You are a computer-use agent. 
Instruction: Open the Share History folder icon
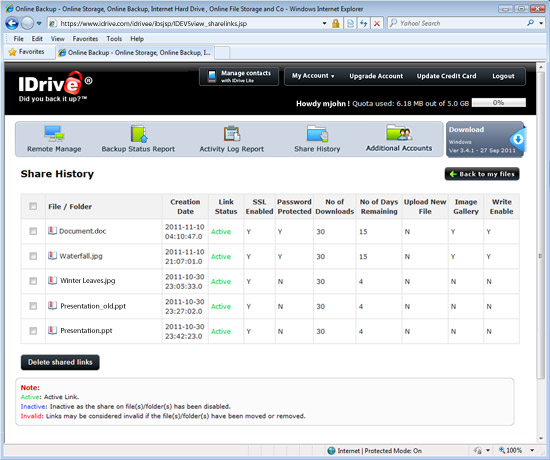point(317,133)
